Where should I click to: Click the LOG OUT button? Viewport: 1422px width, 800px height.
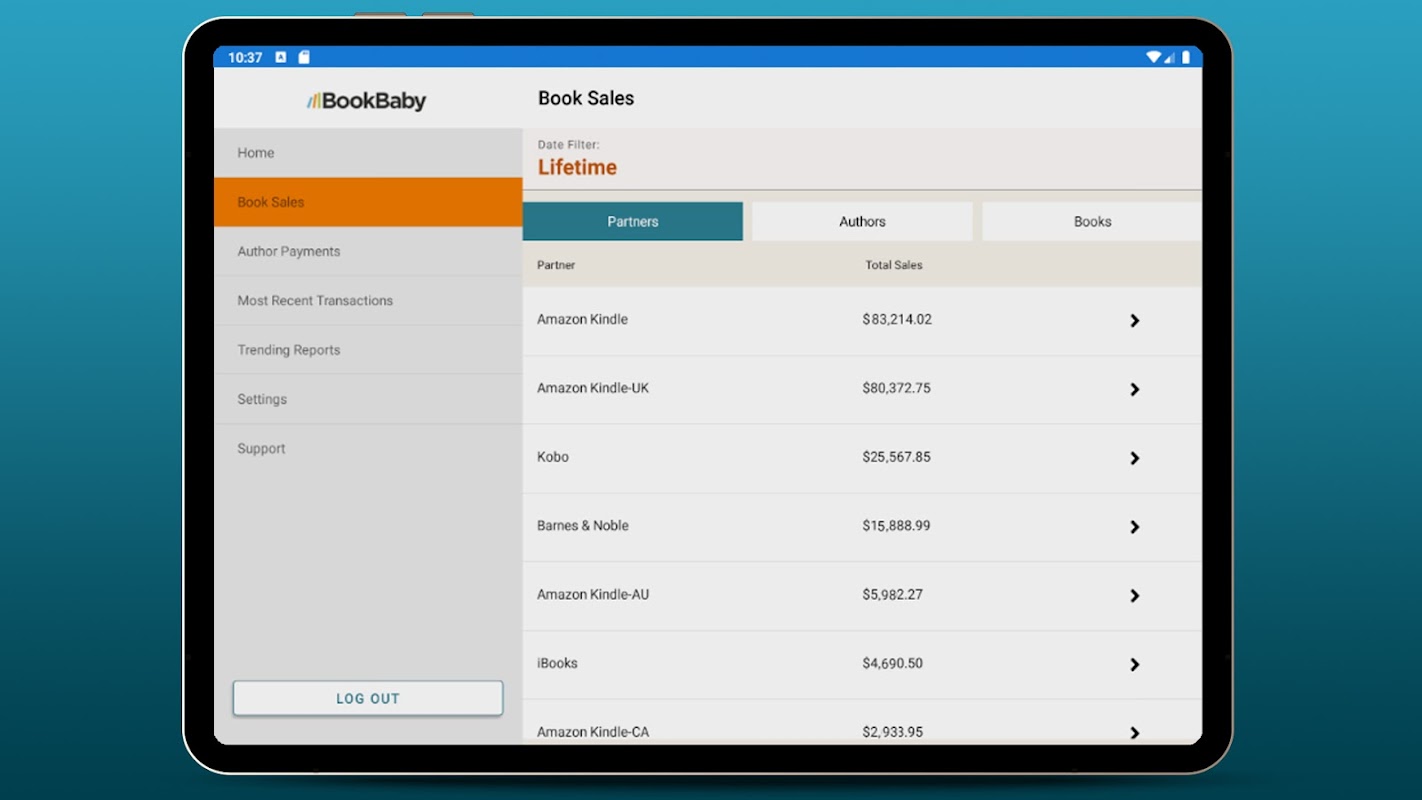tap(368, 698)
